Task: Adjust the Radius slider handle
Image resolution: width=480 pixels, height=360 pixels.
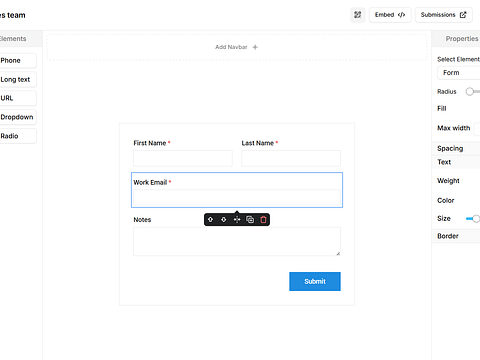Action: coord(470,92)
